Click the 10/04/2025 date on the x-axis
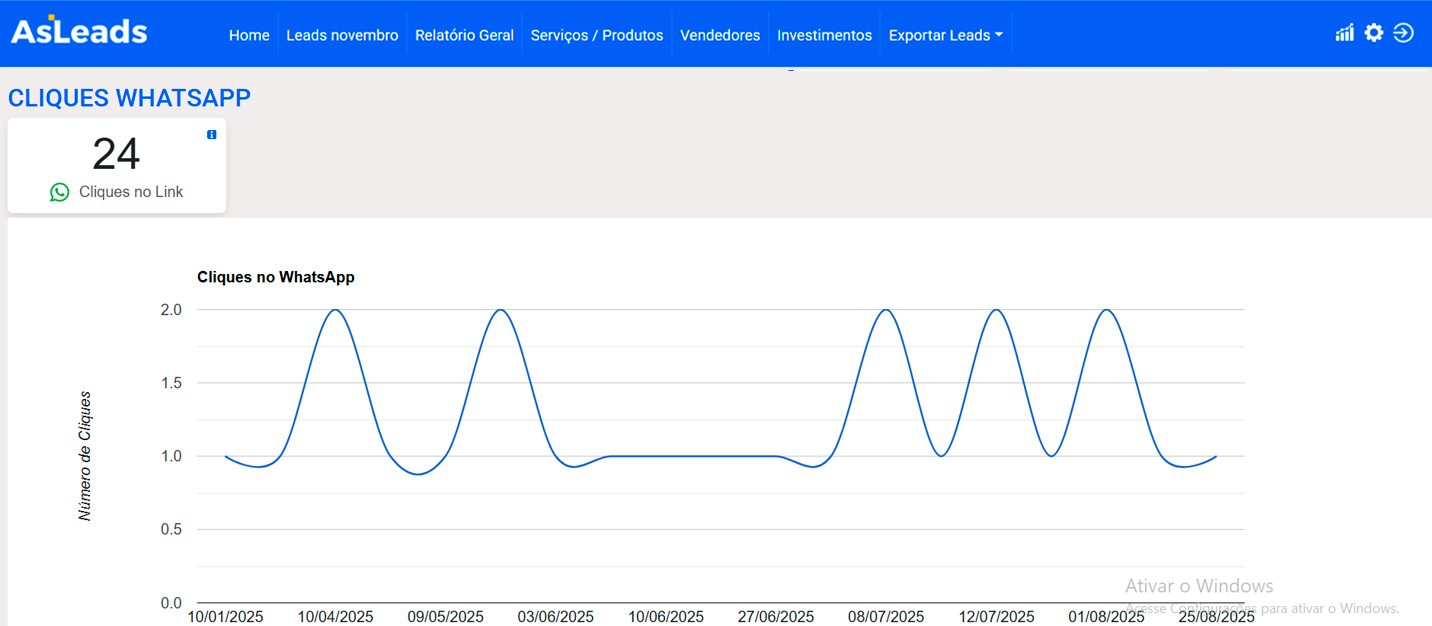Viewport: 1432px width, 626px height. click(335, 617)
